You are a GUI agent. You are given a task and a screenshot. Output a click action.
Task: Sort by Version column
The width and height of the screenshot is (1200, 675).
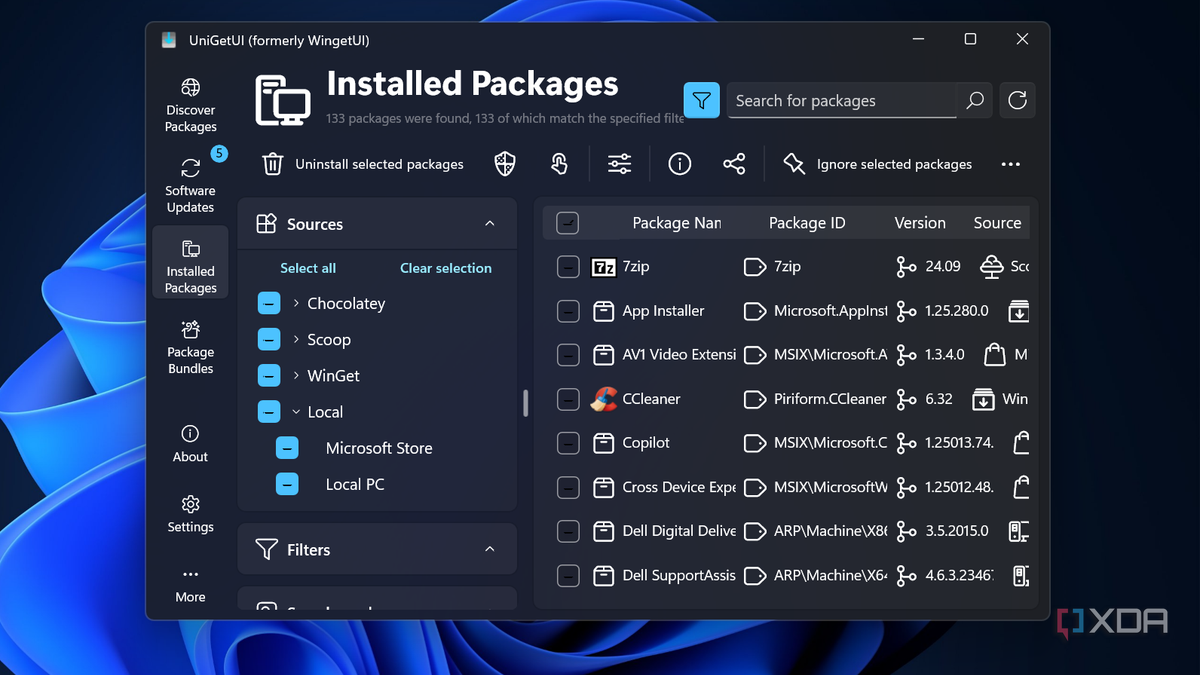920,223
